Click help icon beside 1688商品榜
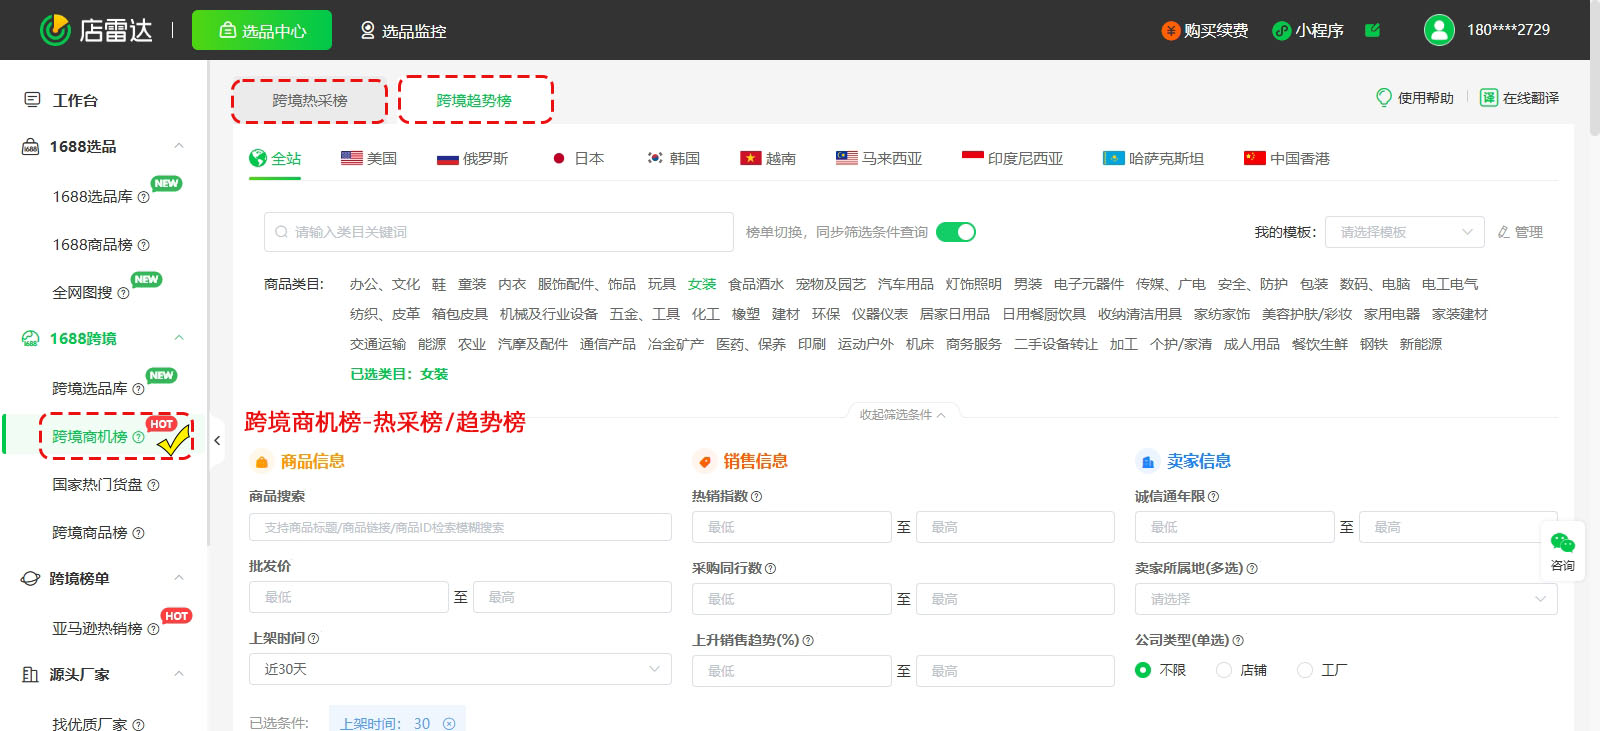Viewport: 1600px width, 731px height. coord(143,245)
